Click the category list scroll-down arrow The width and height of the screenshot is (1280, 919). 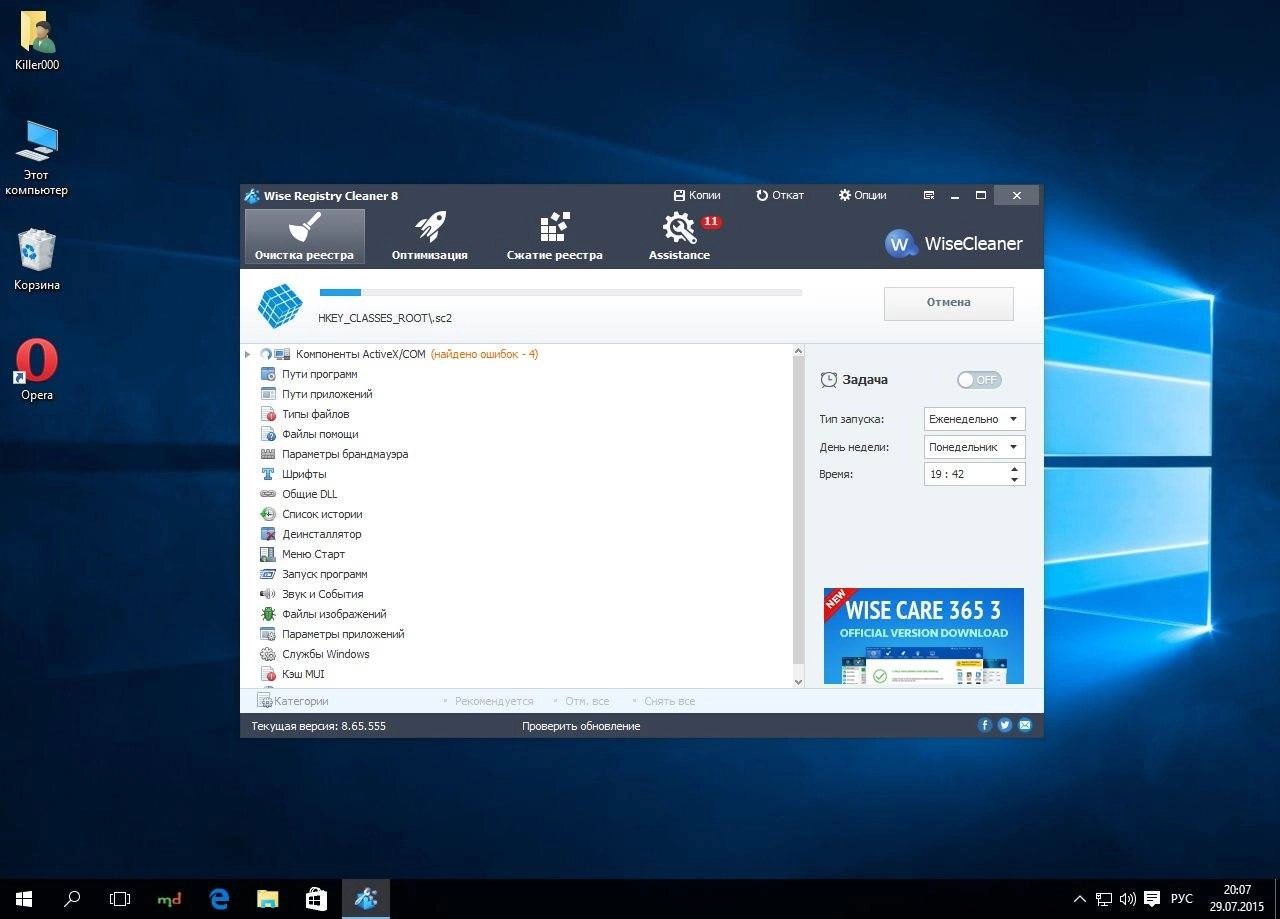click(798, 681)
